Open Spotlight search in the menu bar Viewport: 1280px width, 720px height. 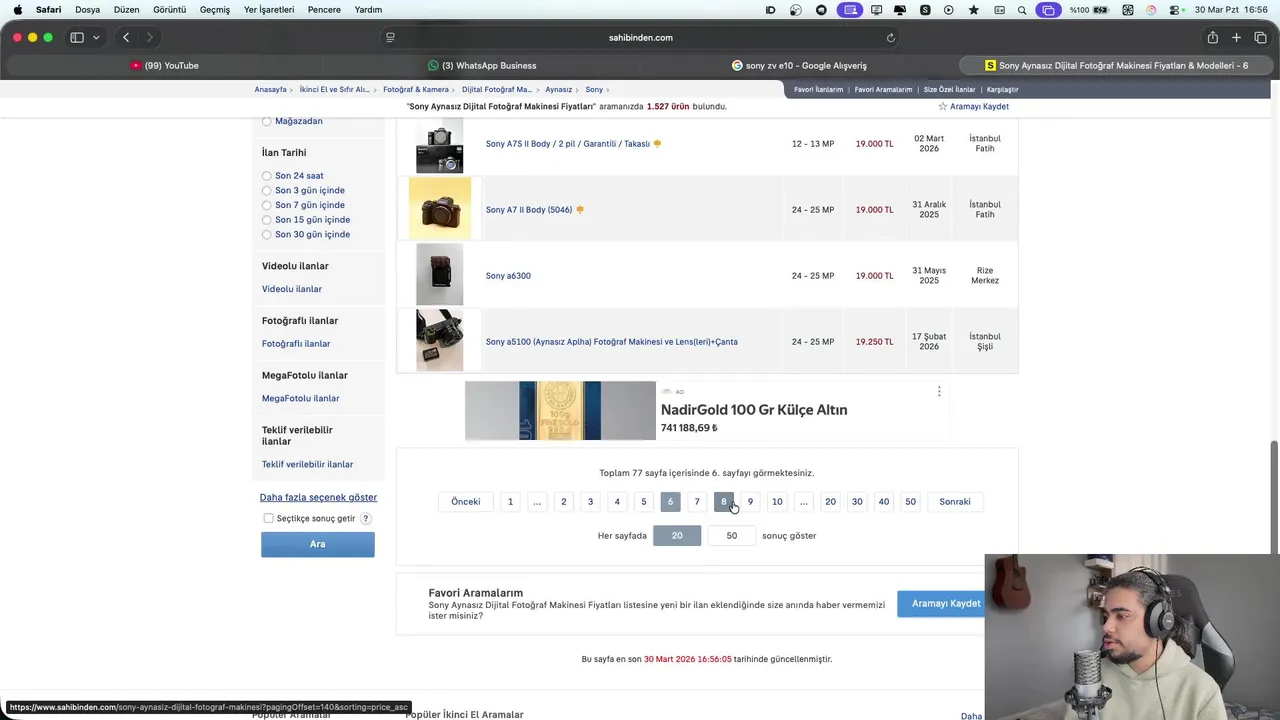click(x=1022, y=10)
